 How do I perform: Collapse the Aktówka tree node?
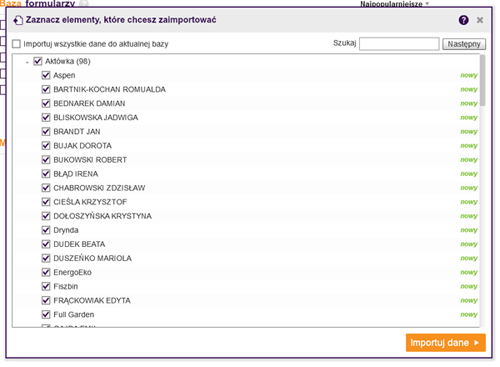click(x=27, y=62)
